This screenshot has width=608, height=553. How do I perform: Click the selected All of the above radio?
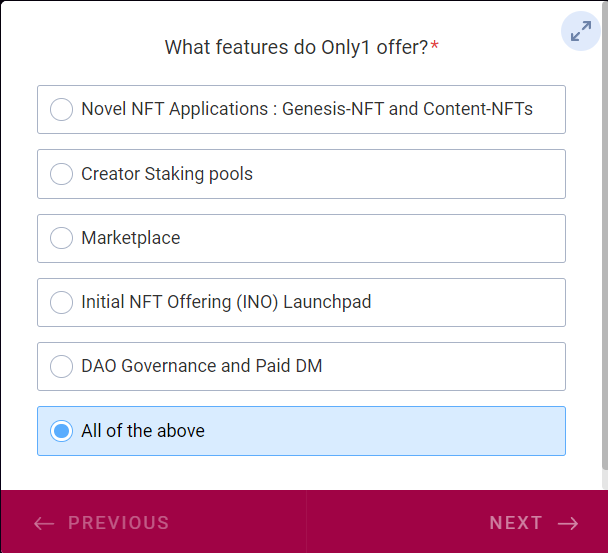coord(61,431)
